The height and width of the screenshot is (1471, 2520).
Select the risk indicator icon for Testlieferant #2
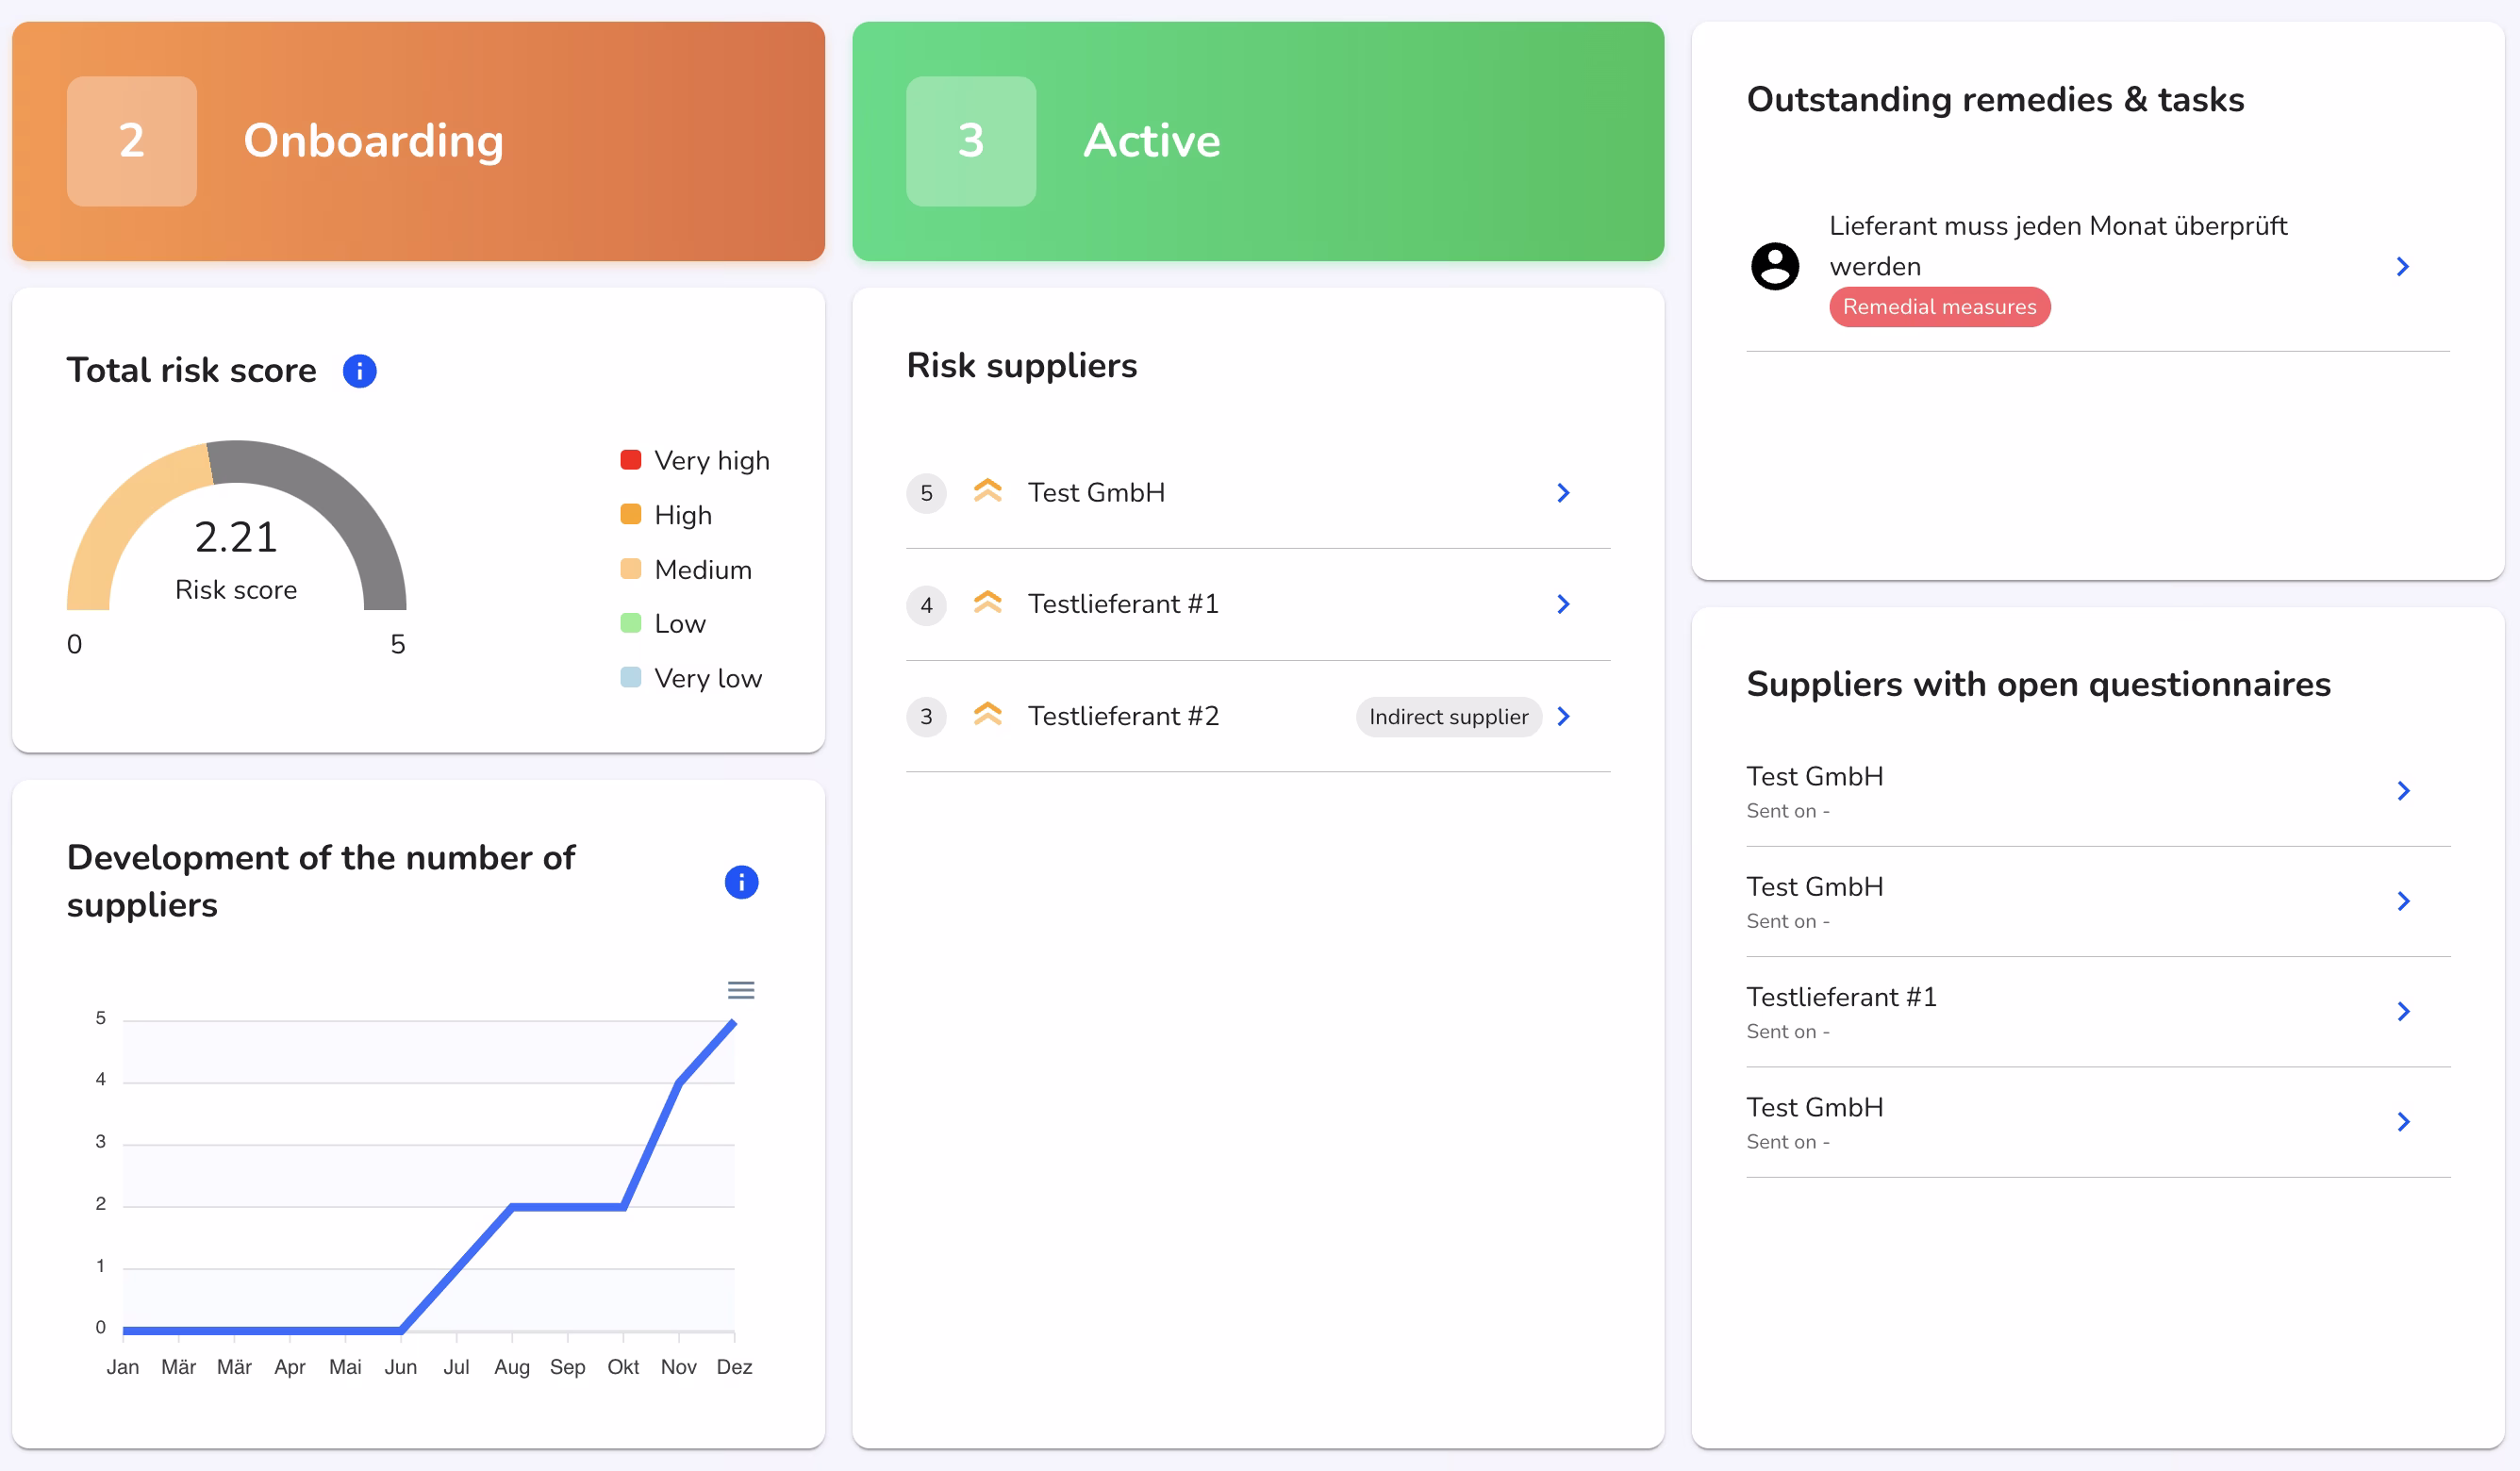[x=989, y=716]
